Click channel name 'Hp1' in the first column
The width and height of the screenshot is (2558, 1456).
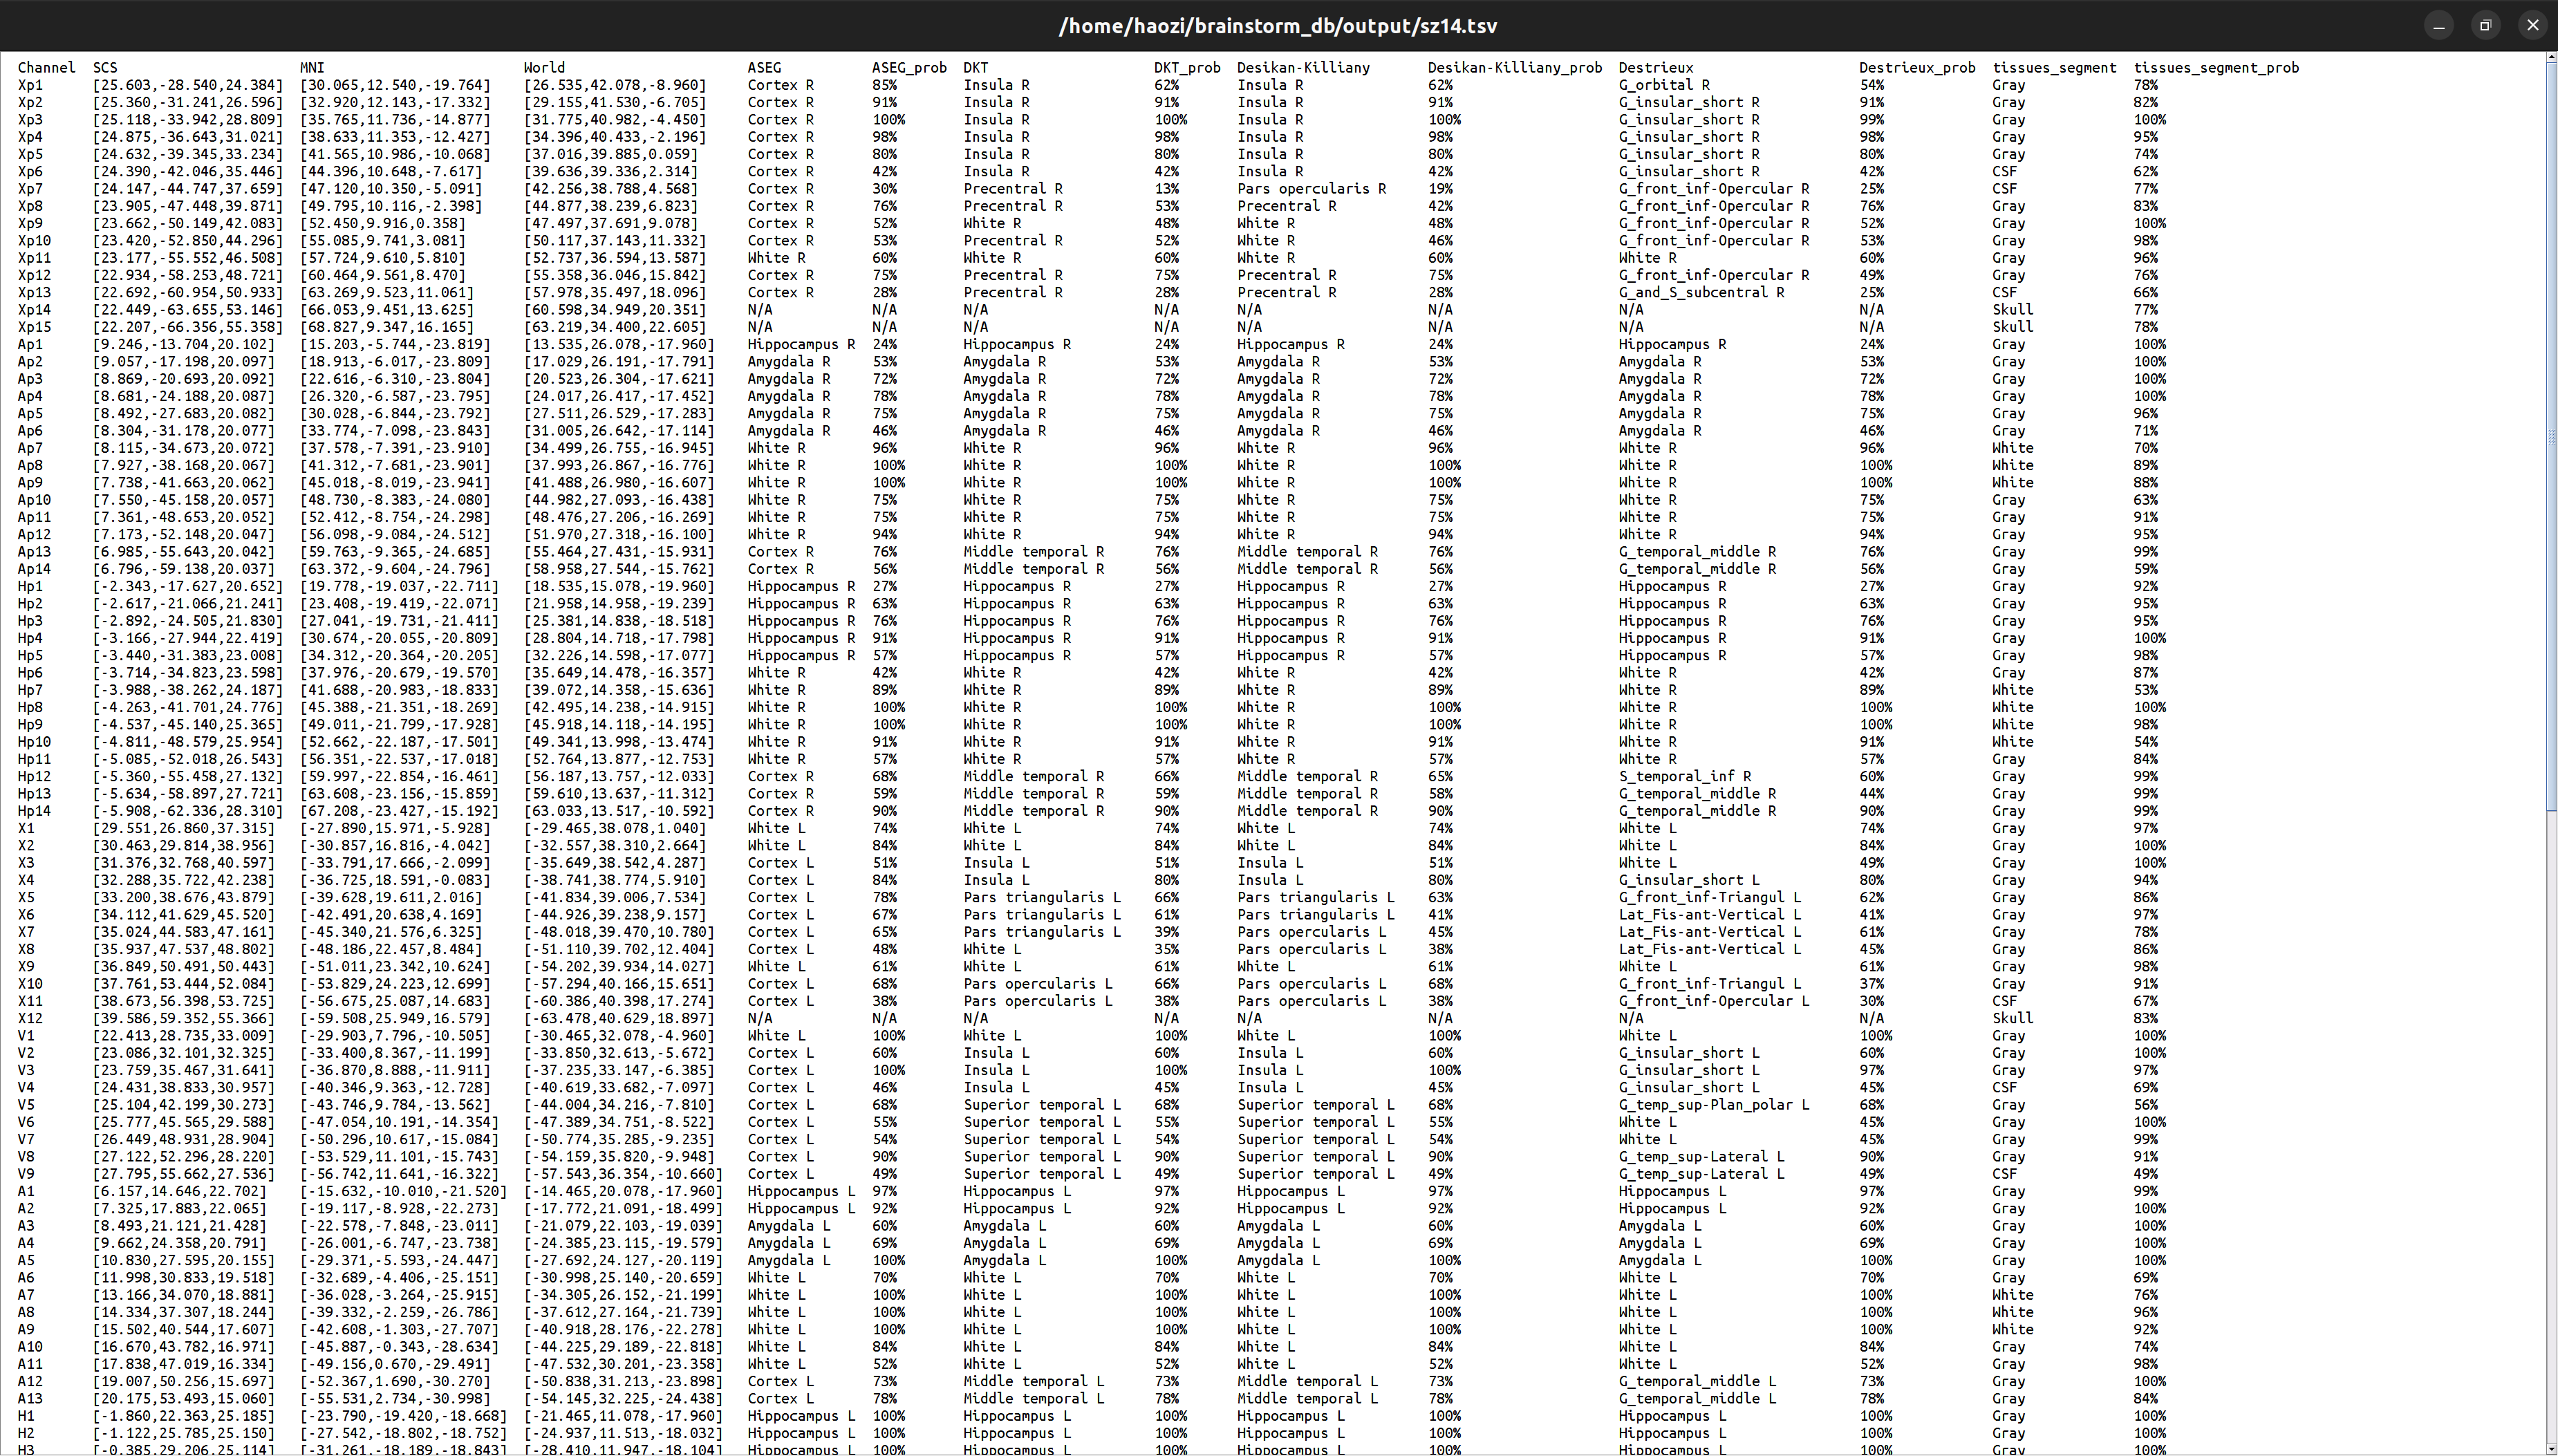(x=30, y=587)
